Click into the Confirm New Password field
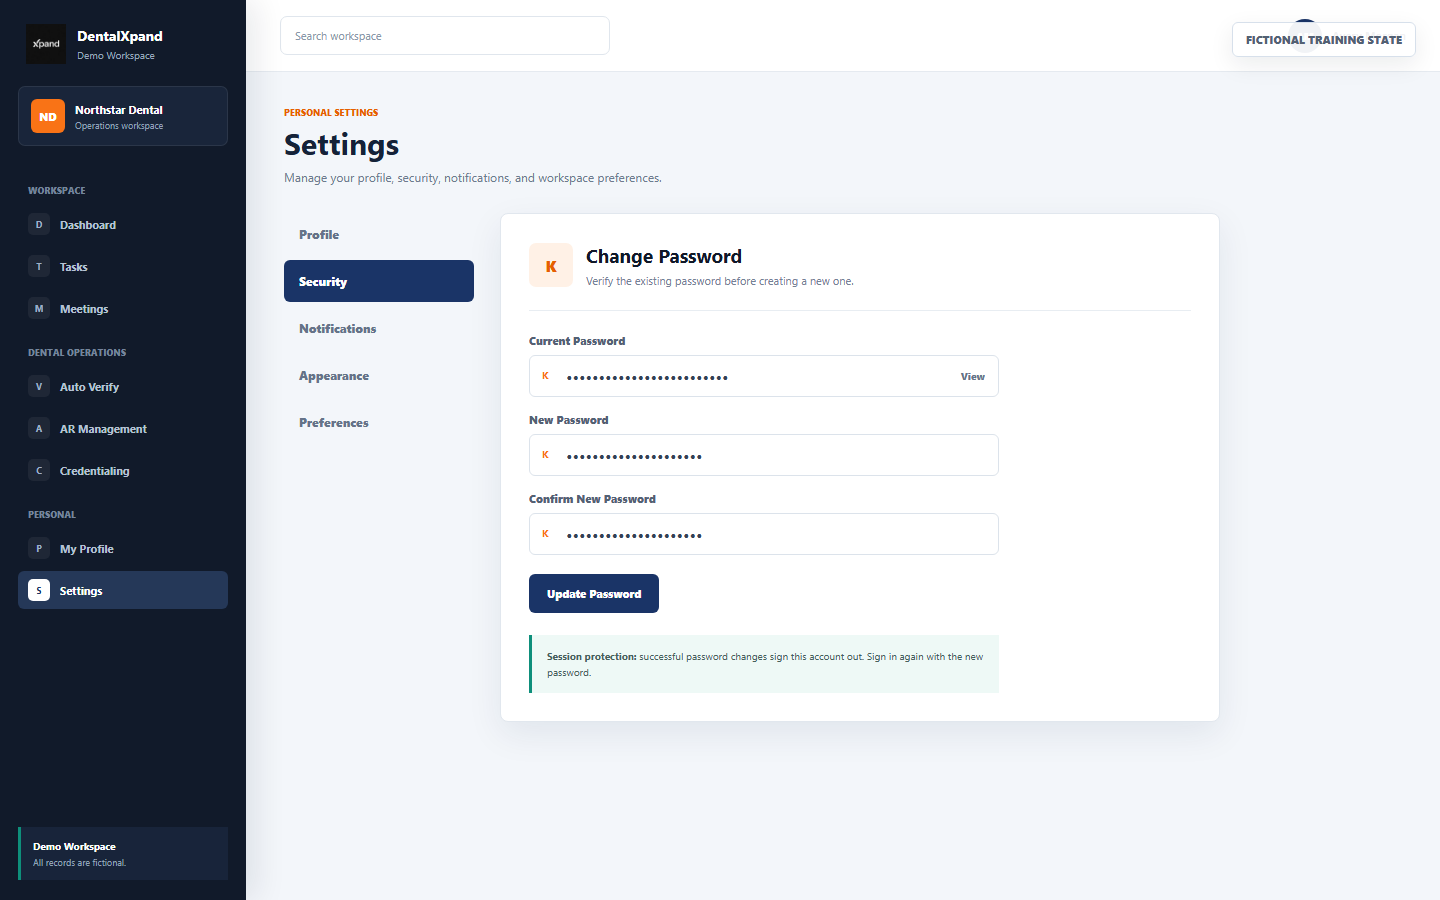The width and height of the screenshot is (1440, 900). pyautogui.click(x=764, y=534)
